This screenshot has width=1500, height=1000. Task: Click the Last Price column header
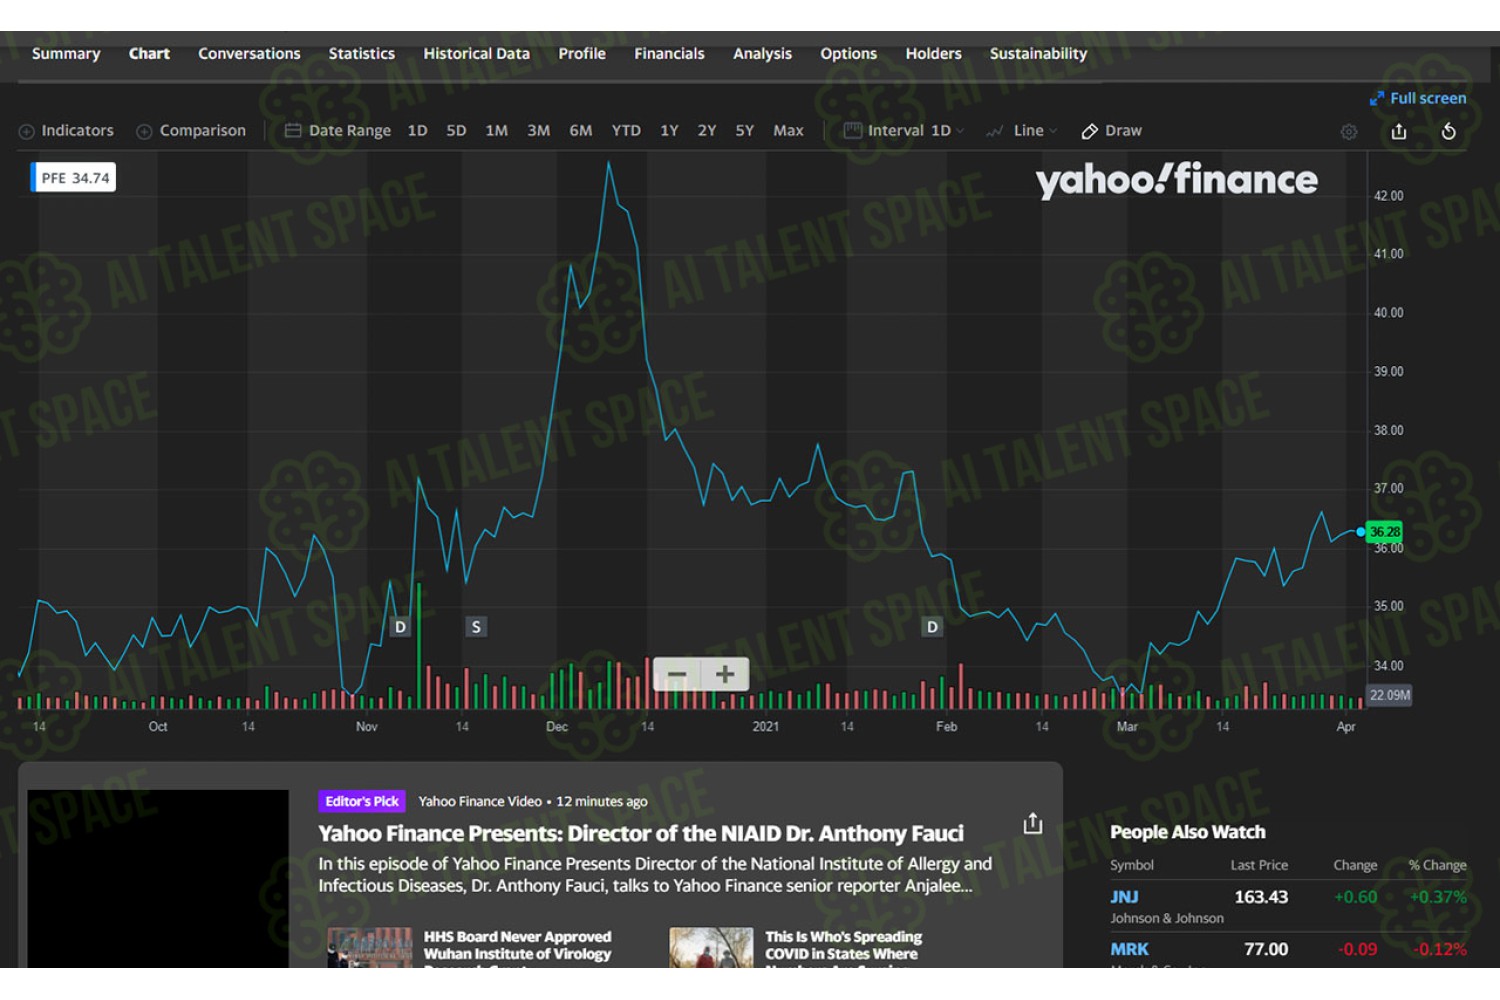(x=1259, y=865)
